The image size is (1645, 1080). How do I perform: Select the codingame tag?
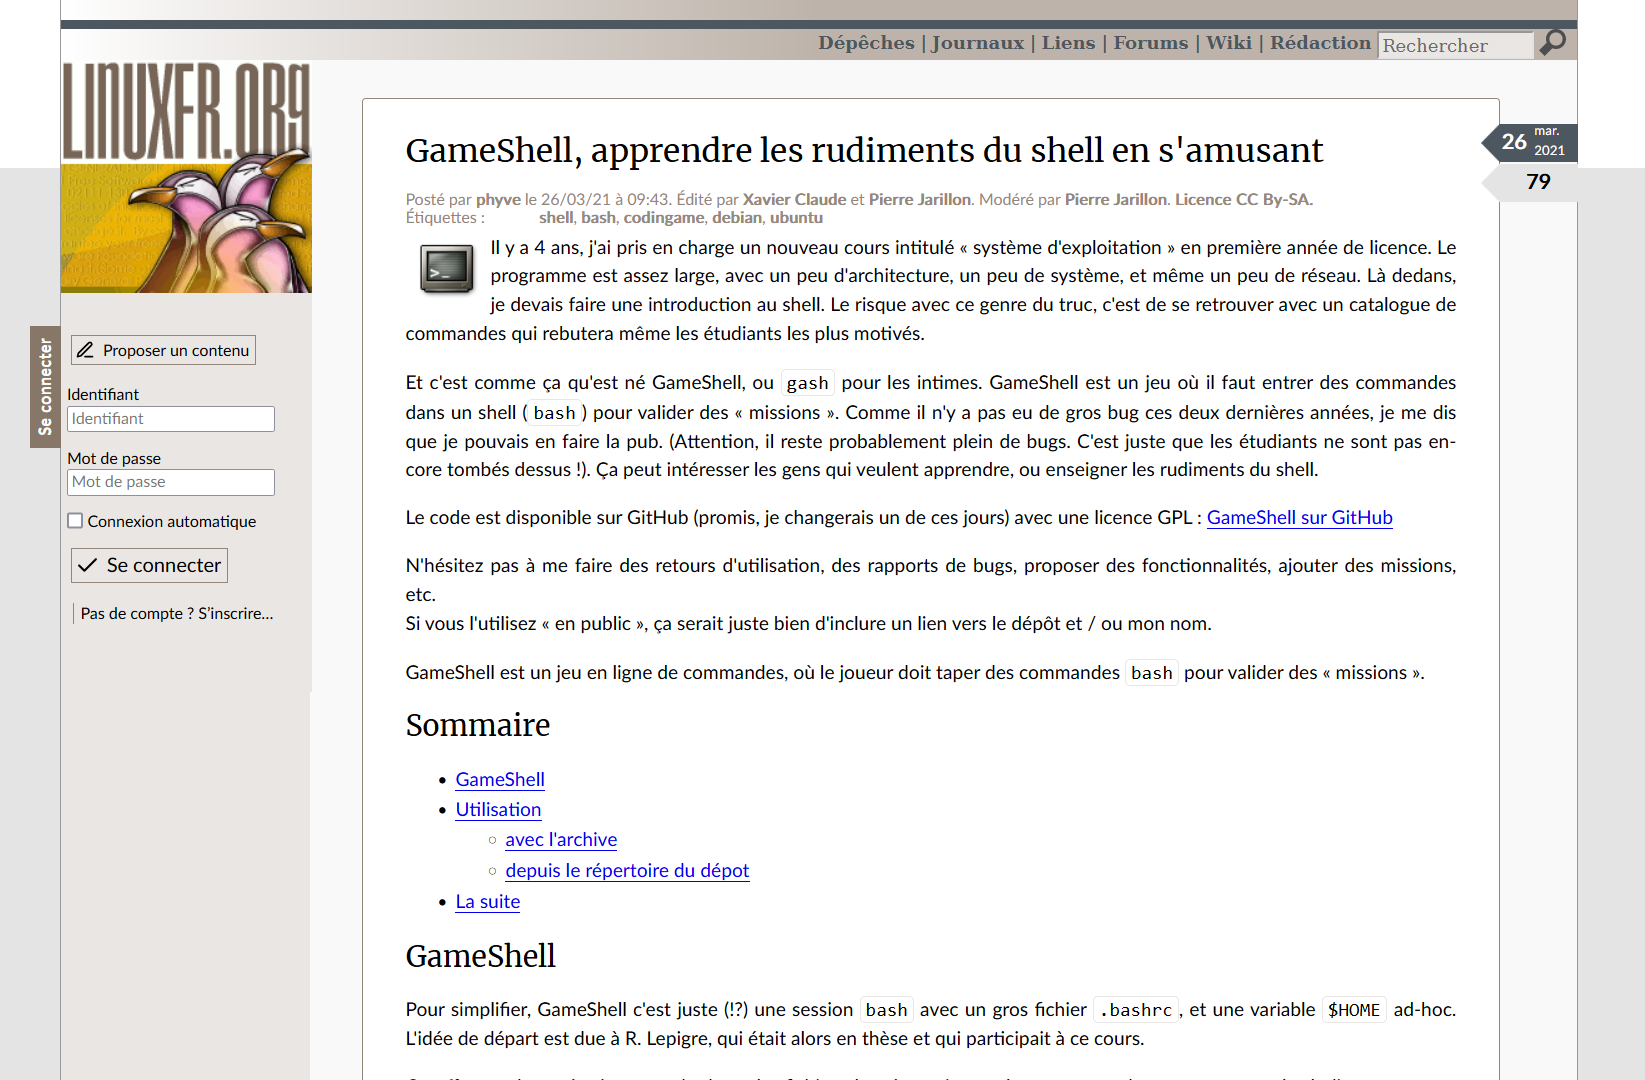664,217
